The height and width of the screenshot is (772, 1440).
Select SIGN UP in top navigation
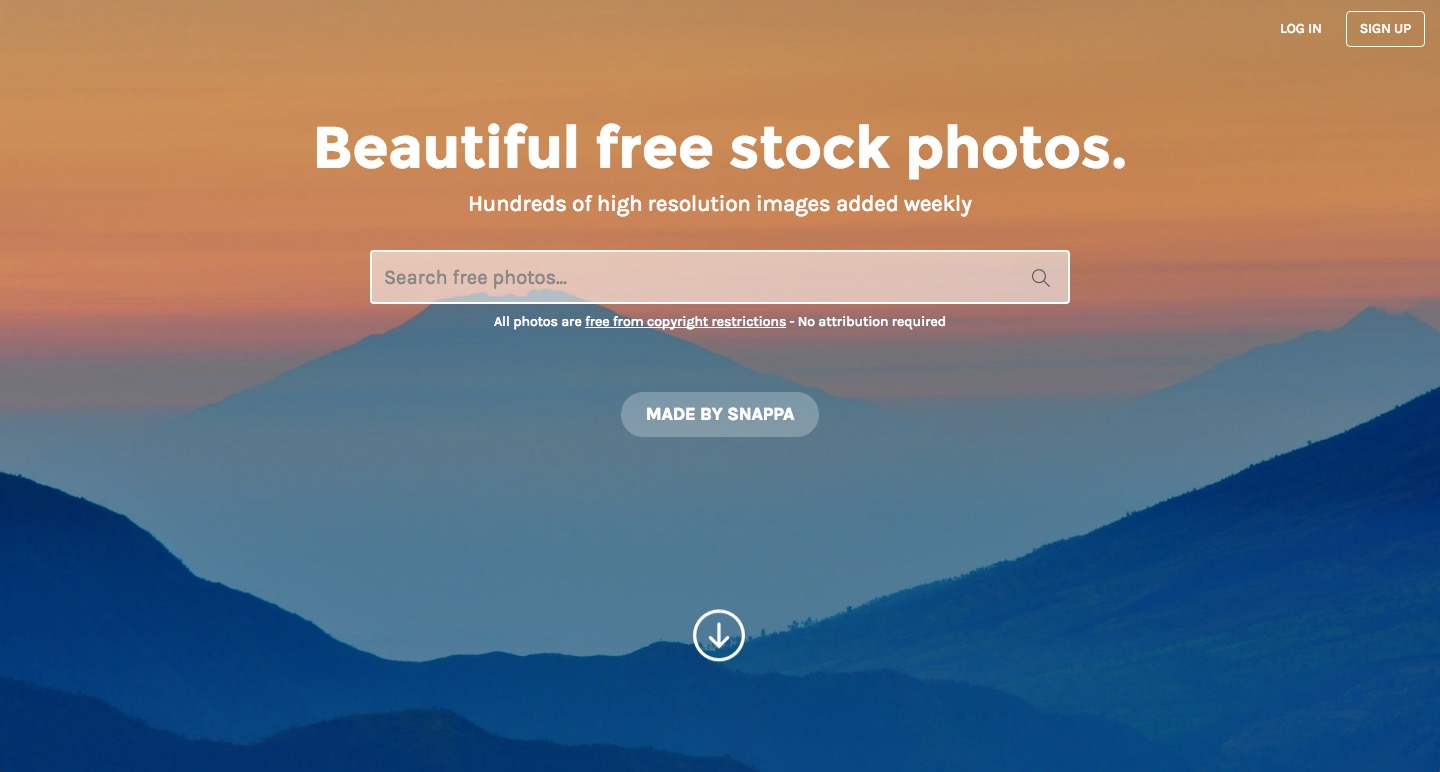(x=1385, y=29)
